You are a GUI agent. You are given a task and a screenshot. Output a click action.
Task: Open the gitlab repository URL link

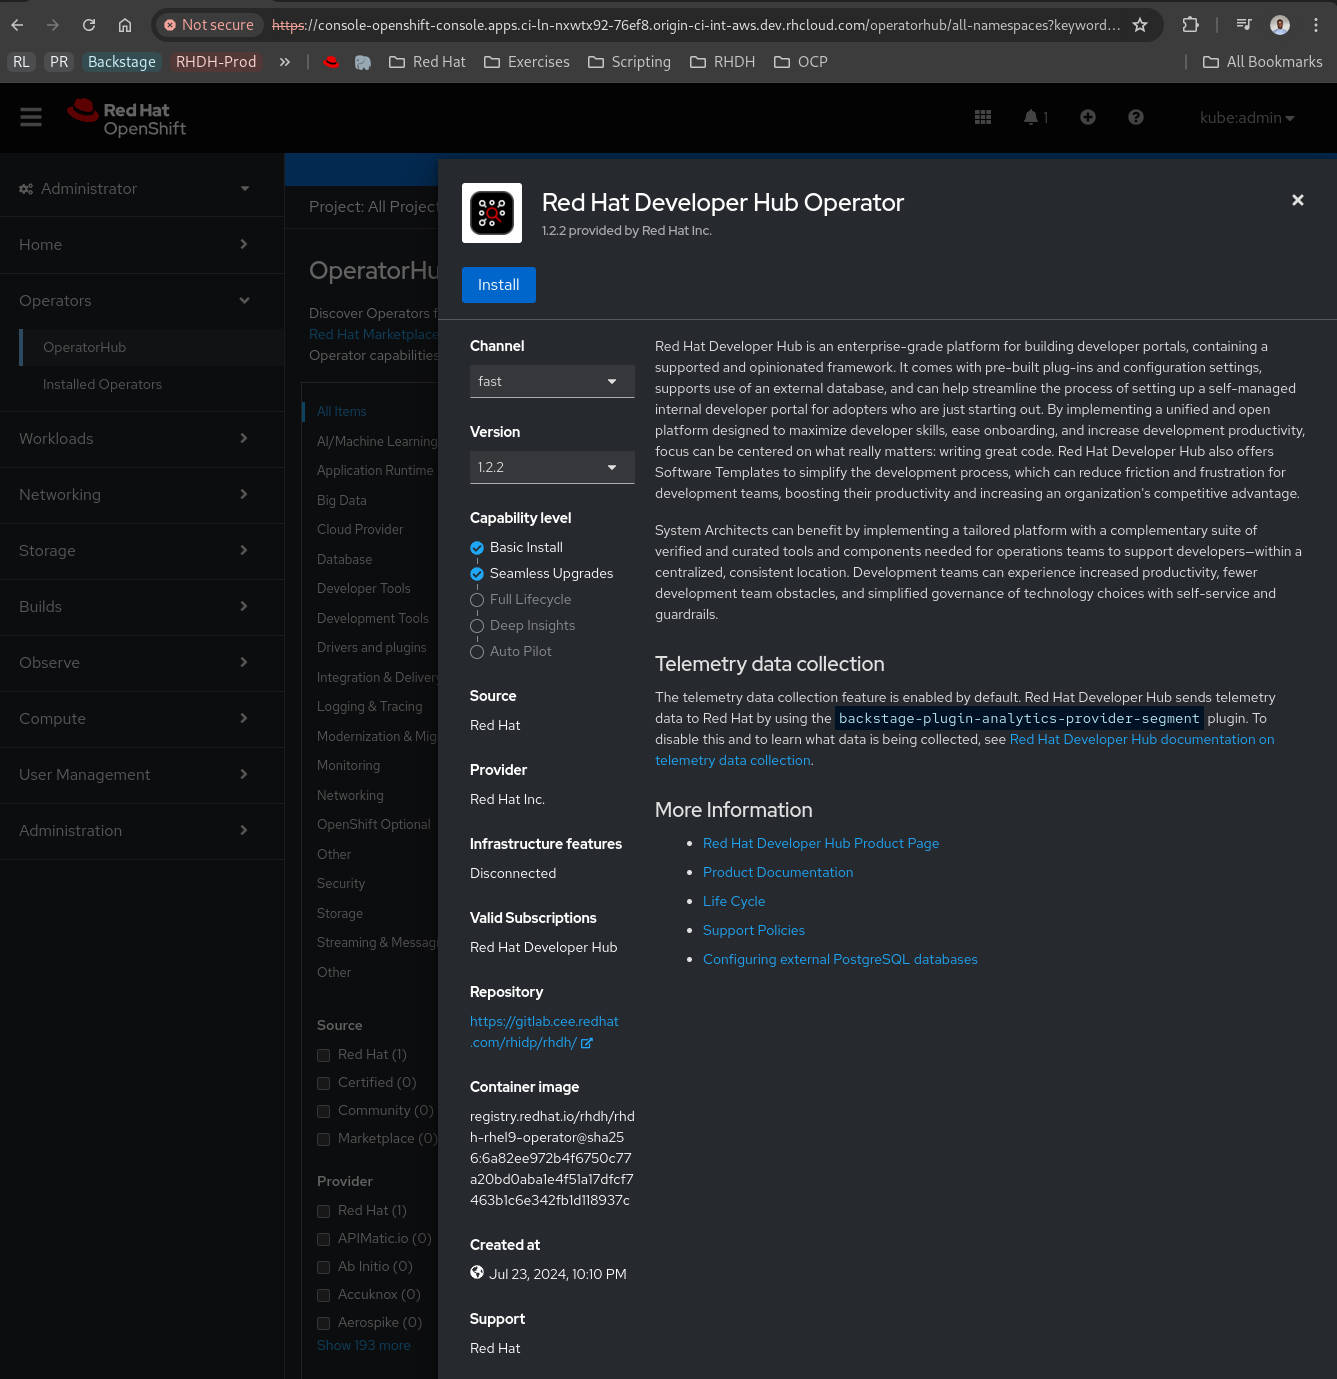click(544, 1032)
